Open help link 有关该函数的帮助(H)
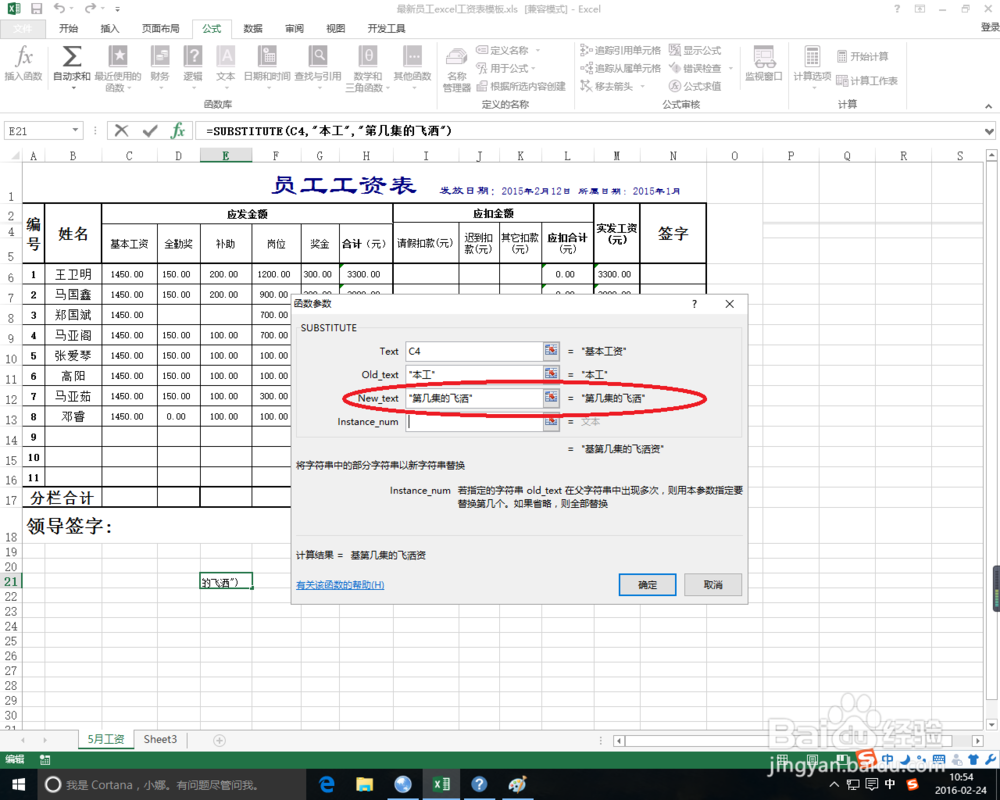The image size is (1000, 800). (x=340, y=584)
